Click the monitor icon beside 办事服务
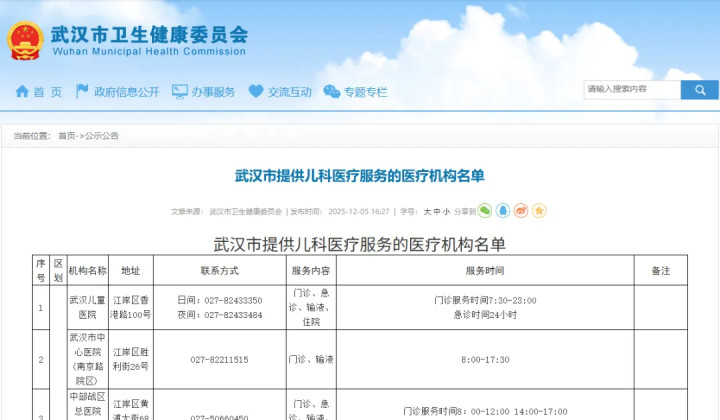Viewport: 720px width, 420px height. (x=180, y=92)
